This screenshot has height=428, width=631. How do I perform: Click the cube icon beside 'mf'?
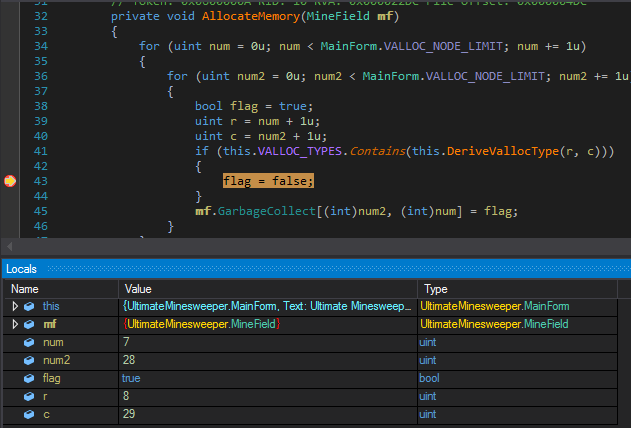tap(29, 324)
